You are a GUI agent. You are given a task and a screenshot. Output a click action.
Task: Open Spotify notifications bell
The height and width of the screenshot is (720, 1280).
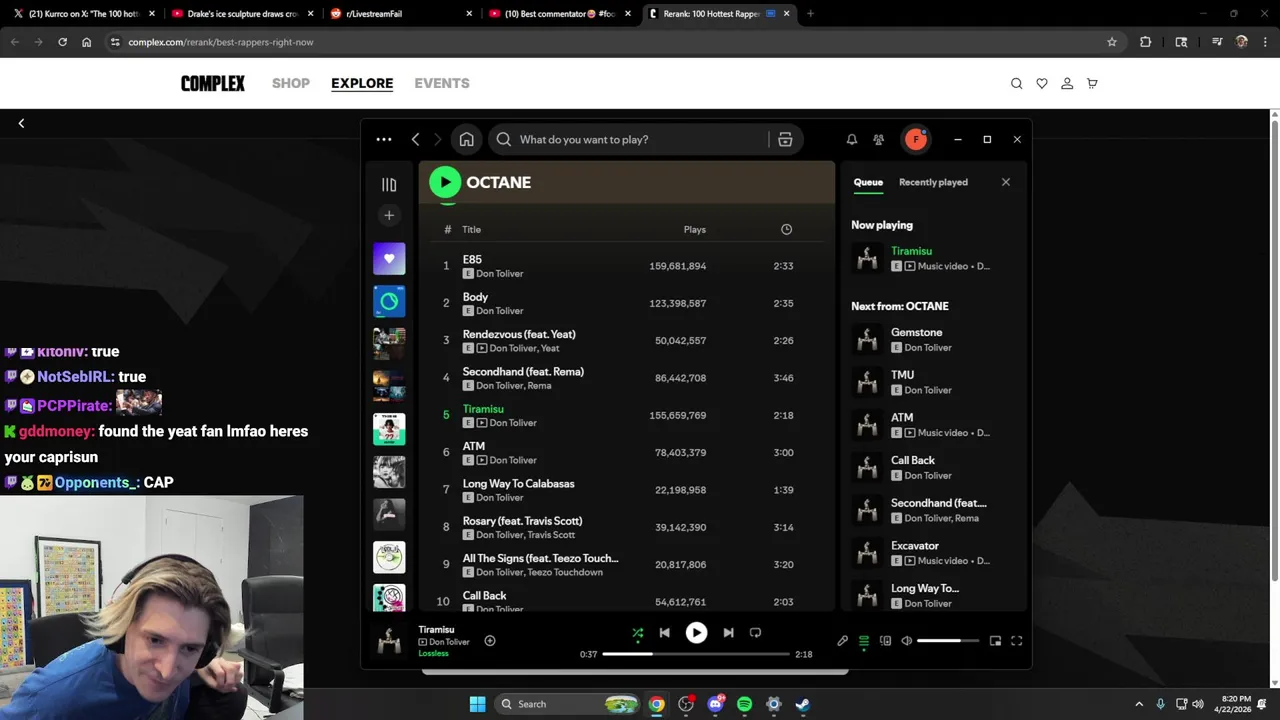[852, 140]
